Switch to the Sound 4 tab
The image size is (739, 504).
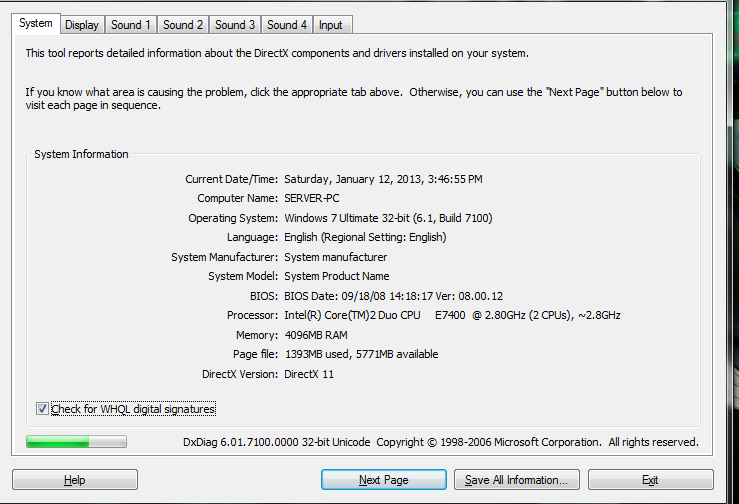tap(287, 25)
